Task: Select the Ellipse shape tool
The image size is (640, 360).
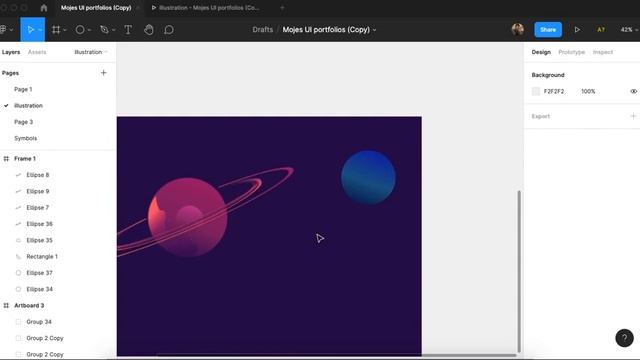Action: click(80, 29)
